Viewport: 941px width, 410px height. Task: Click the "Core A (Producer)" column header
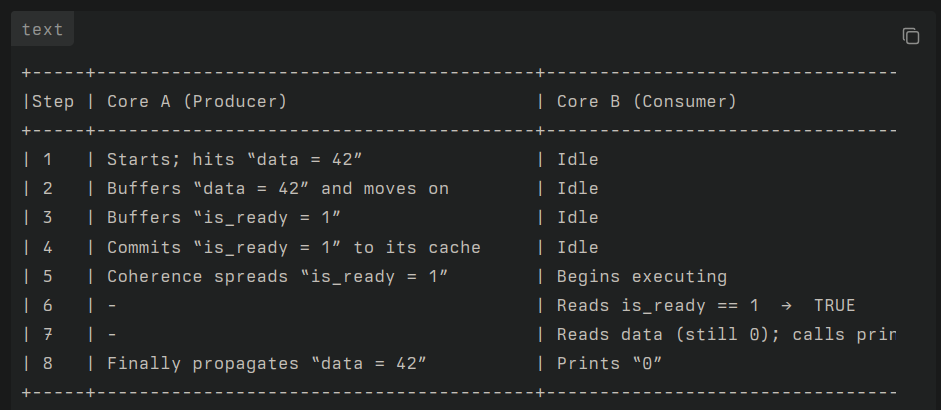click(x=197, y=101)
